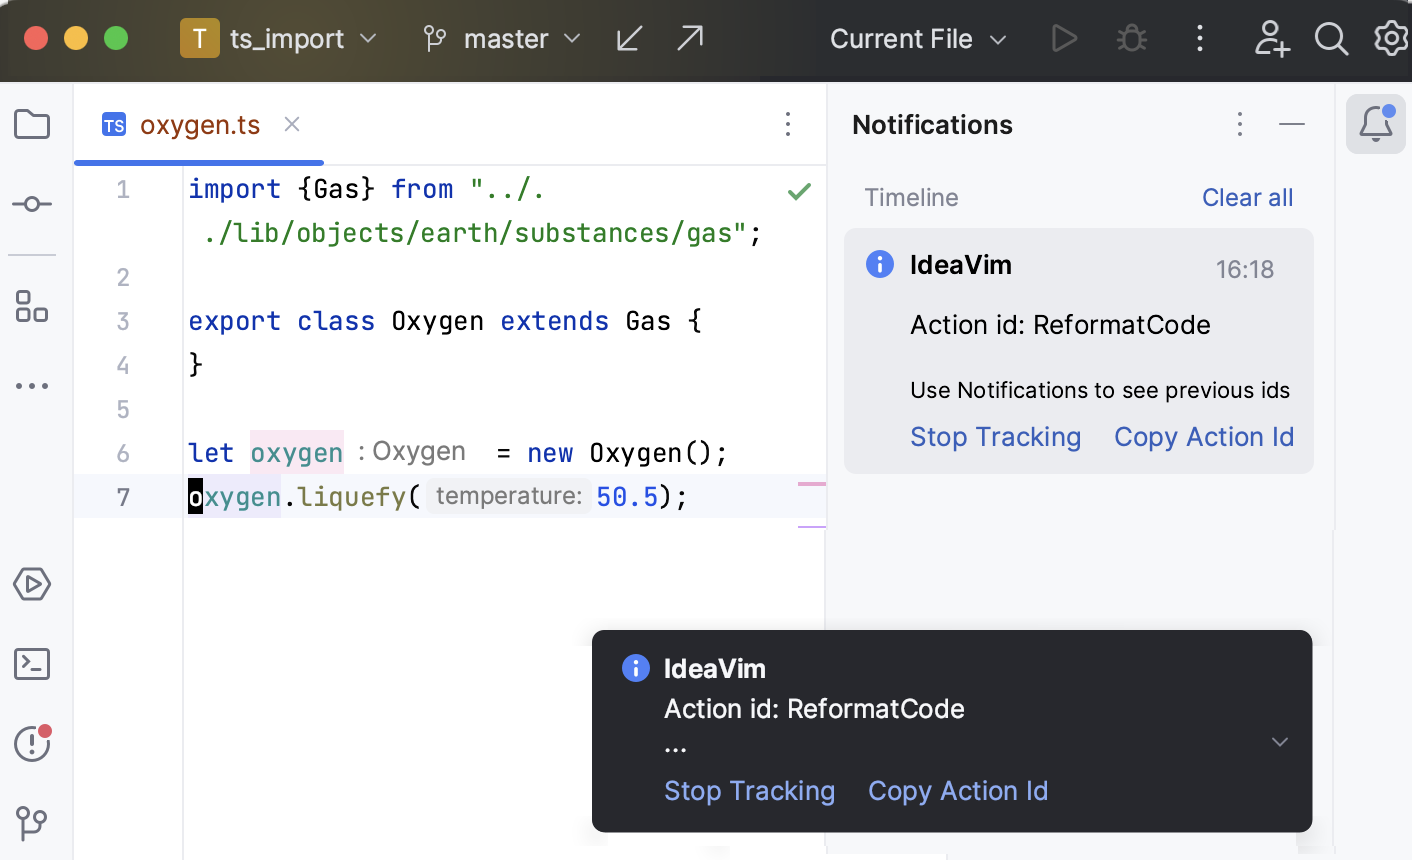Click the More tool windows icon
Image resolution: width=1412 pixels, height=860 pixels.
[31, 386]
